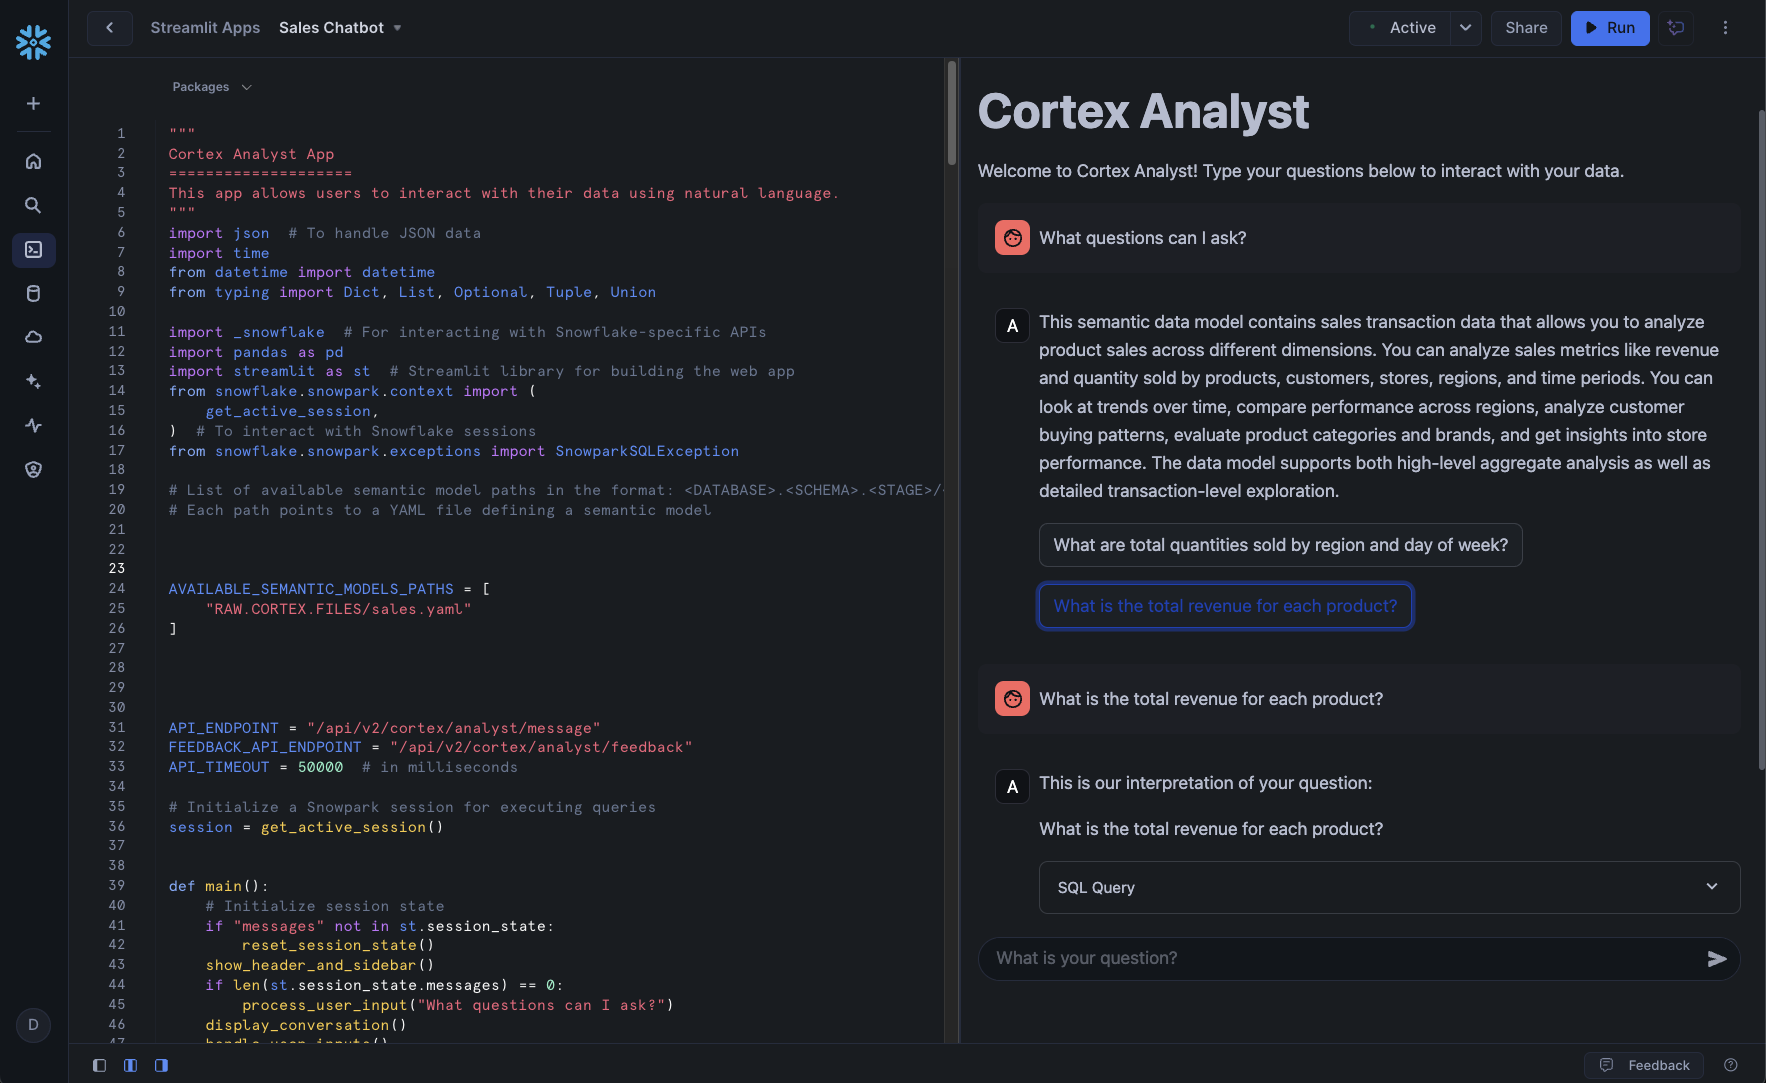The height and width of the screenshot is (1083, 1766).
Task: Open the Admin shield icon in sidebar
Action: pos(33,469)
